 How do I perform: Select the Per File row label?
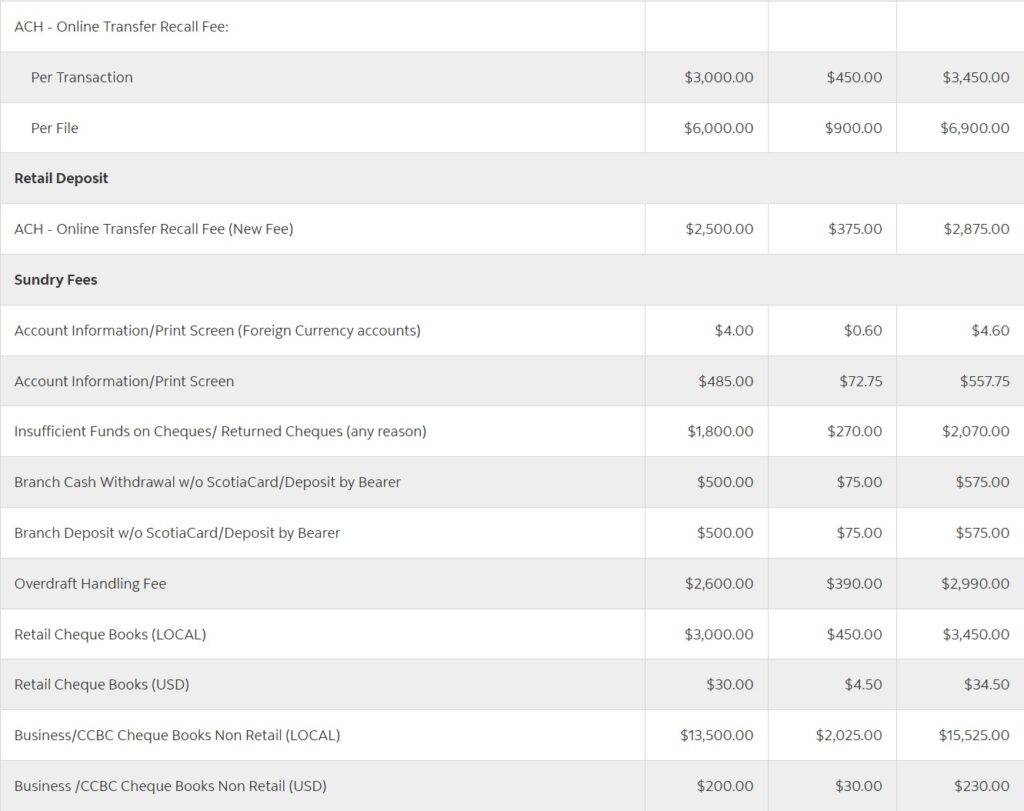[54, 128]
